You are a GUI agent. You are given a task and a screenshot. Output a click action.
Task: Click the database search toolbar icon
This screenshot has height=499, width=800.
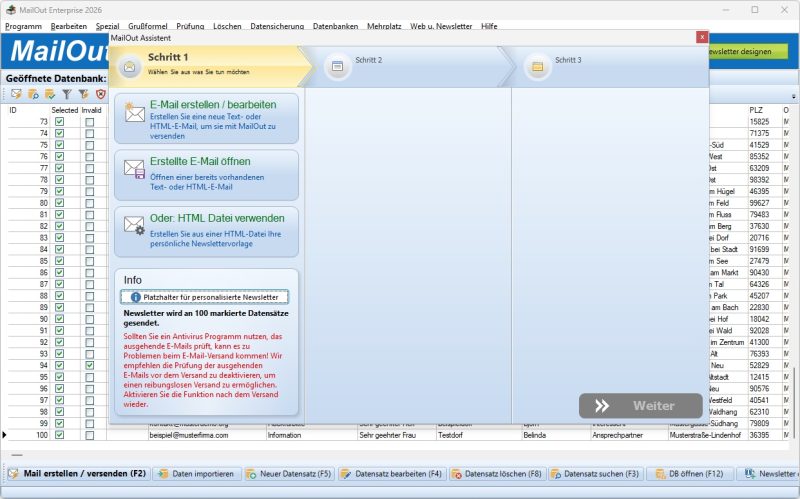click(33, 94)
